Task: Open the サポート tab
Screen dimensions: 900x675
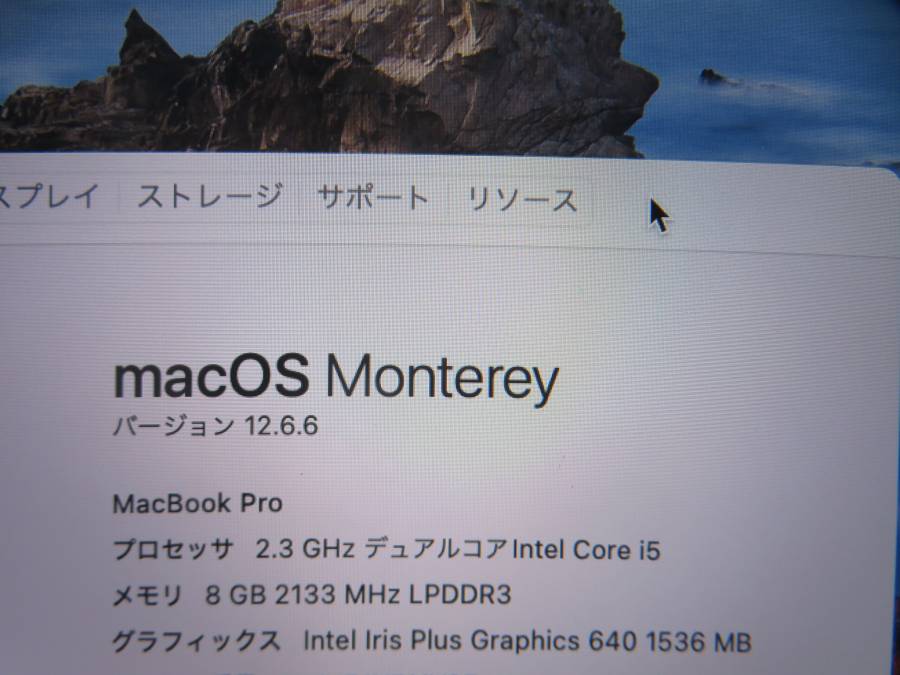Action: (373, 197)
